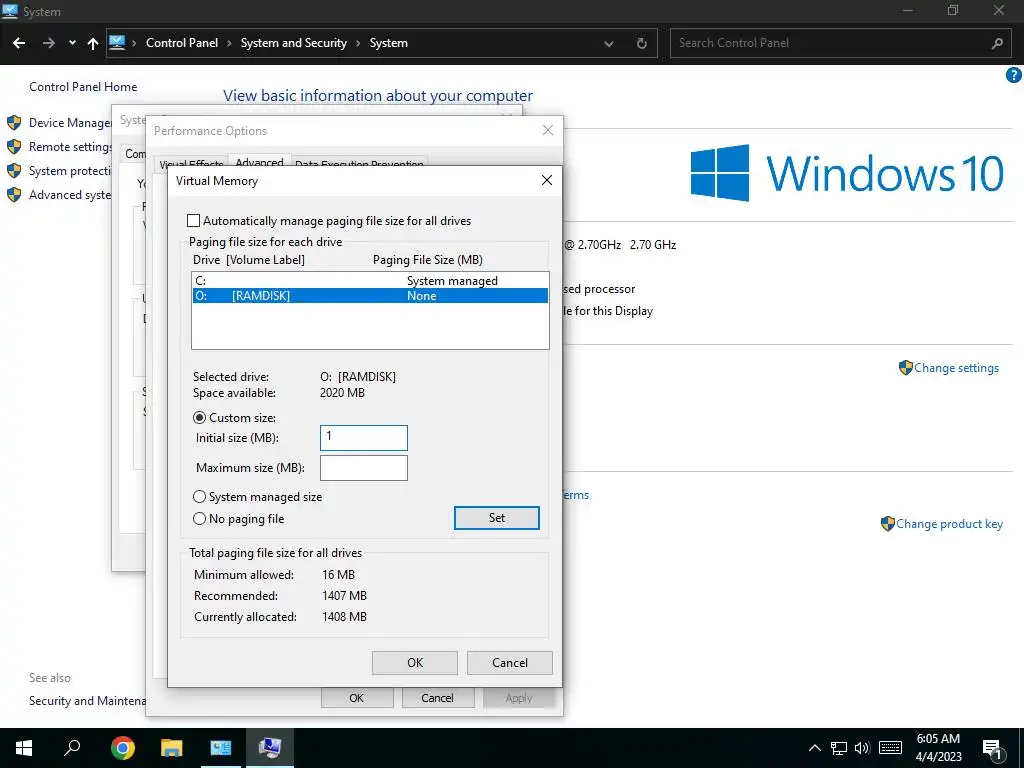1024x768 pixels.
Task: Select the O: [RAMDISK] drive row
Action: point(370,296)
